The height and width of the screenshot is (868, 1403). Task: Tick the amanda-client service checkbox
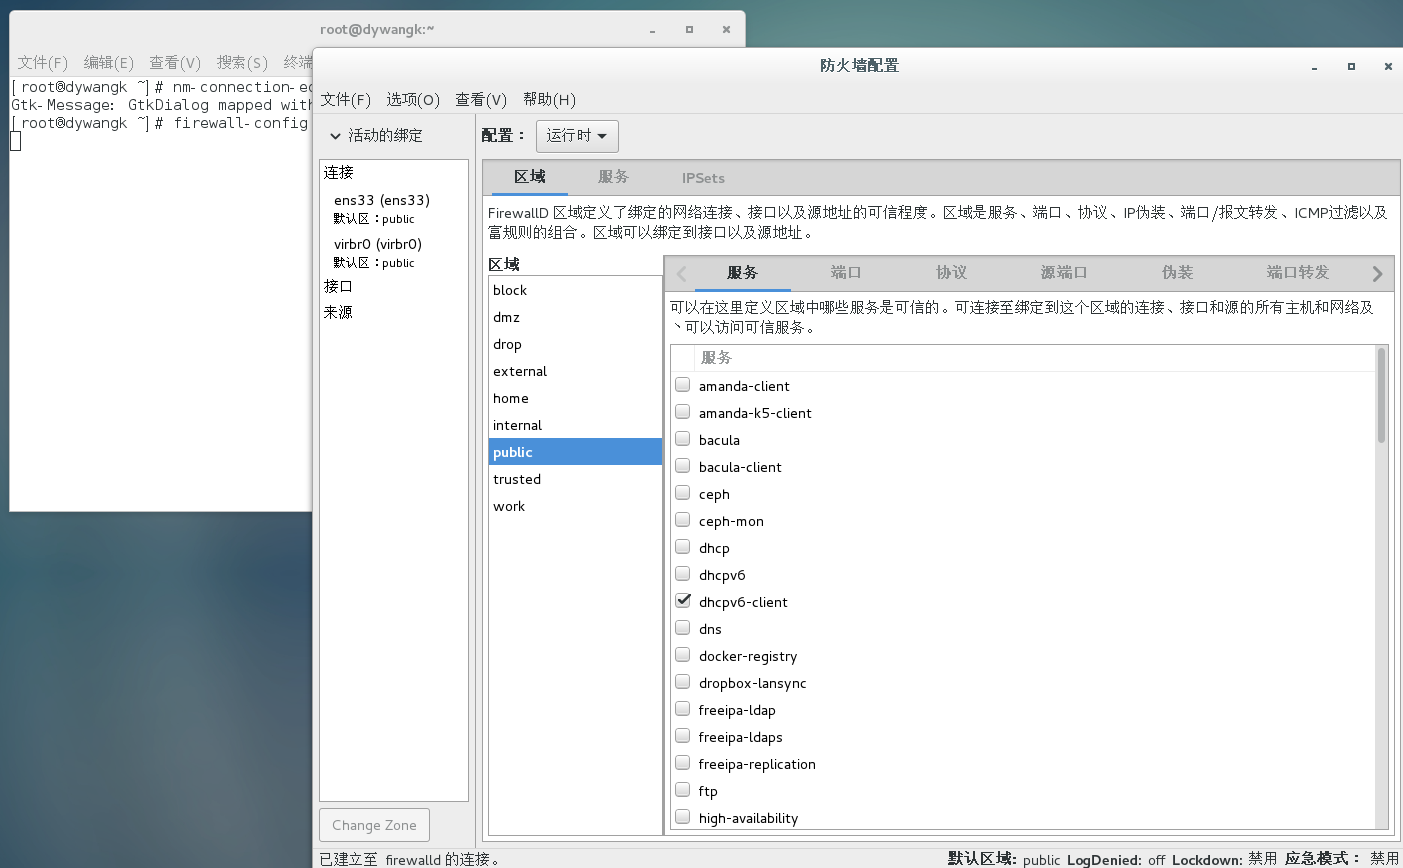click(683, 385)
